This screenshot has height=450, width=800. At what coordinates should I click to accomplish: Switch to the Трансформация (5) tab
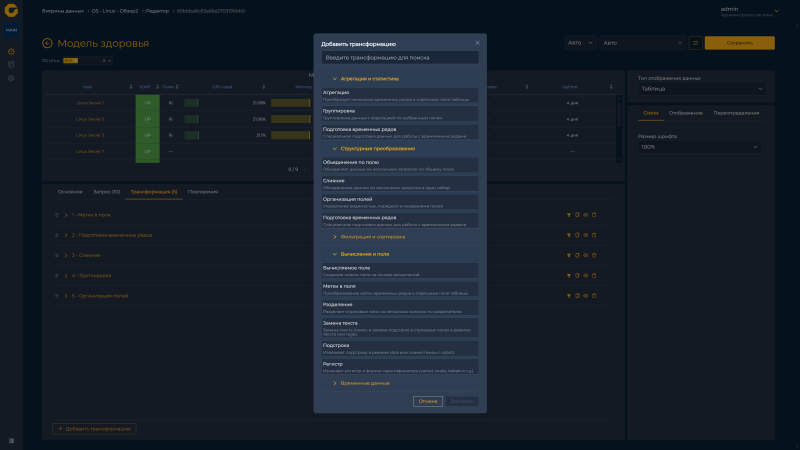[x=154, y=192]
